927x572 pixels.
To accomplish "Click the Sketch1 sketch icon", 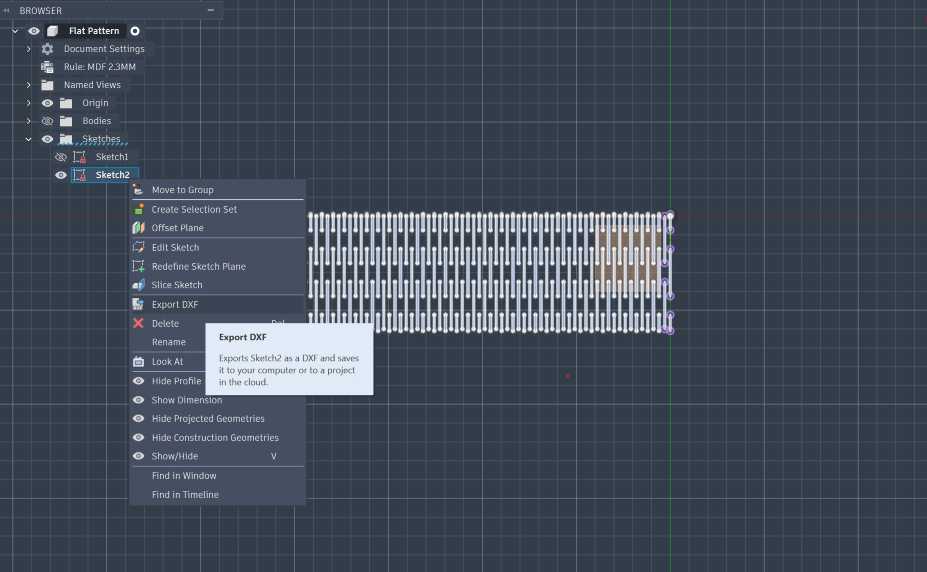I will 79,157.
